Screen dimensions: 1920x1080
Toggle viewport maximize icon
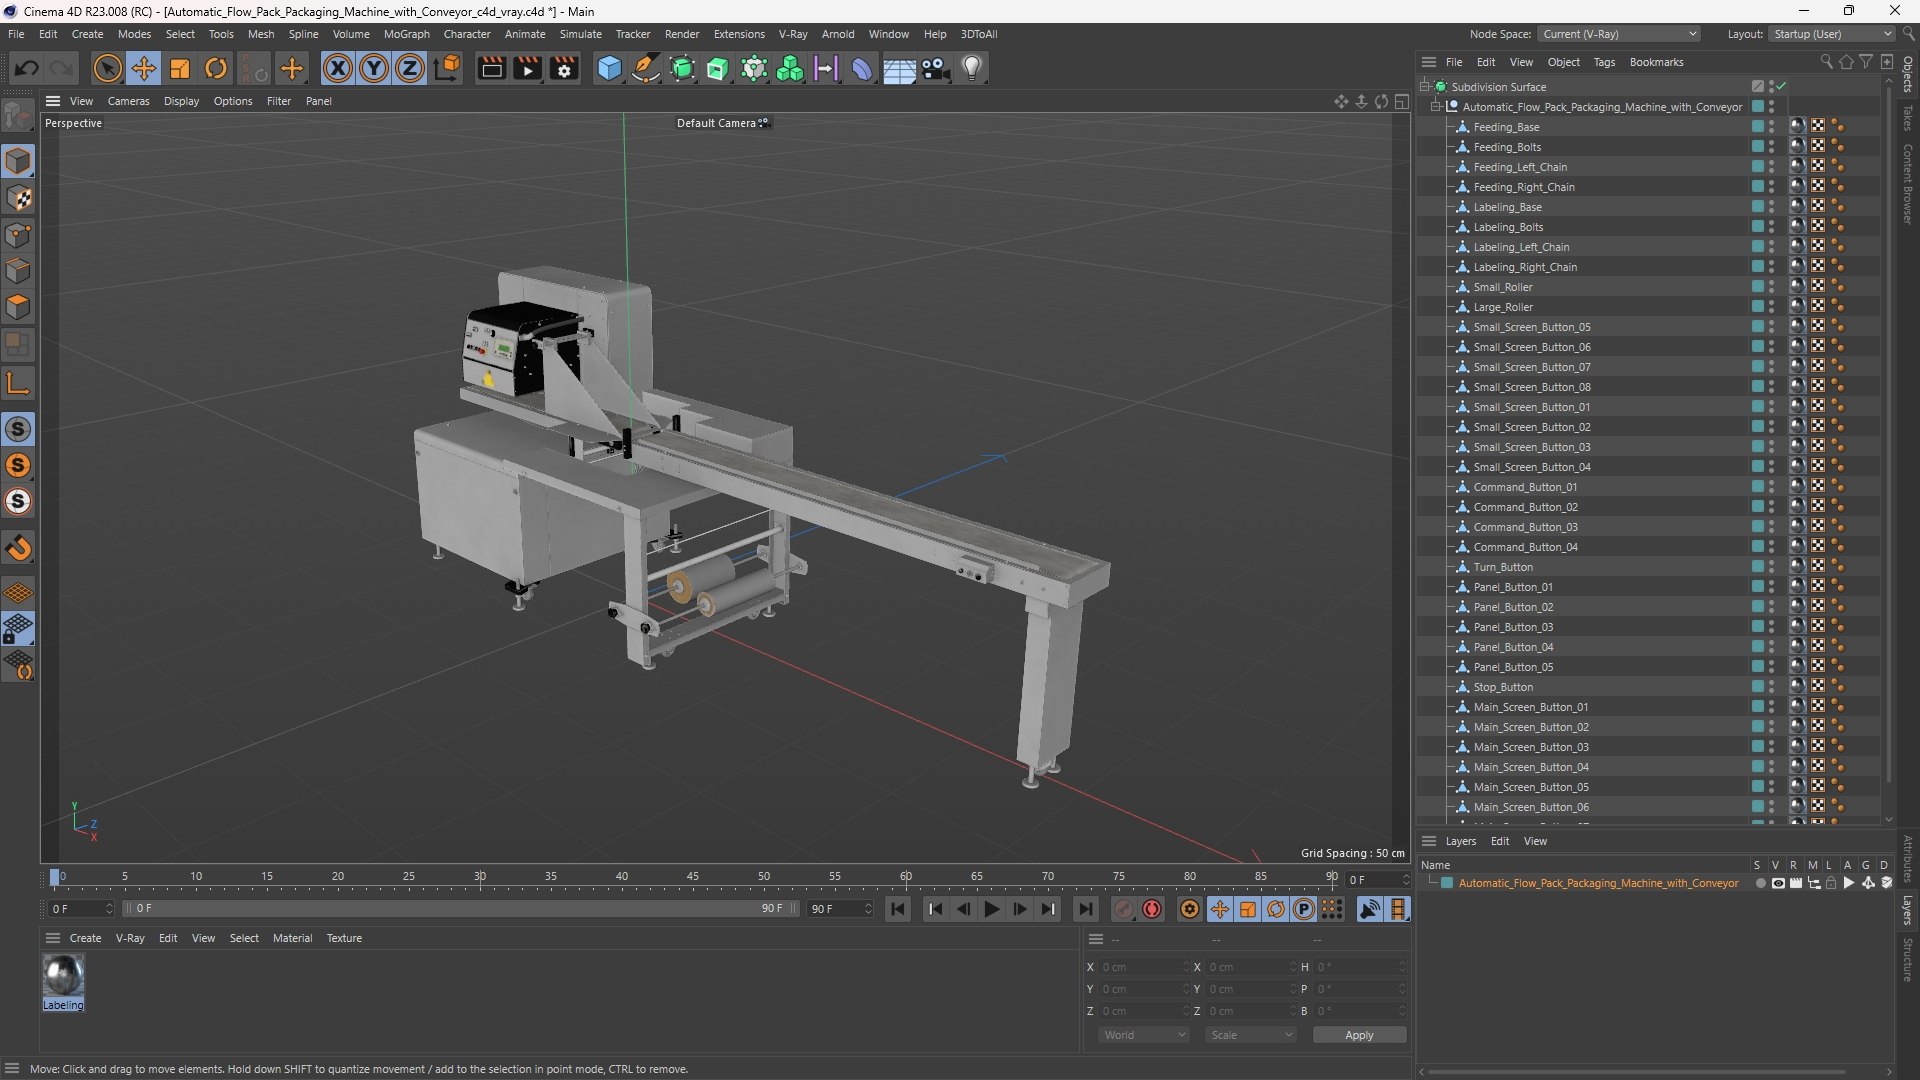1402,101
